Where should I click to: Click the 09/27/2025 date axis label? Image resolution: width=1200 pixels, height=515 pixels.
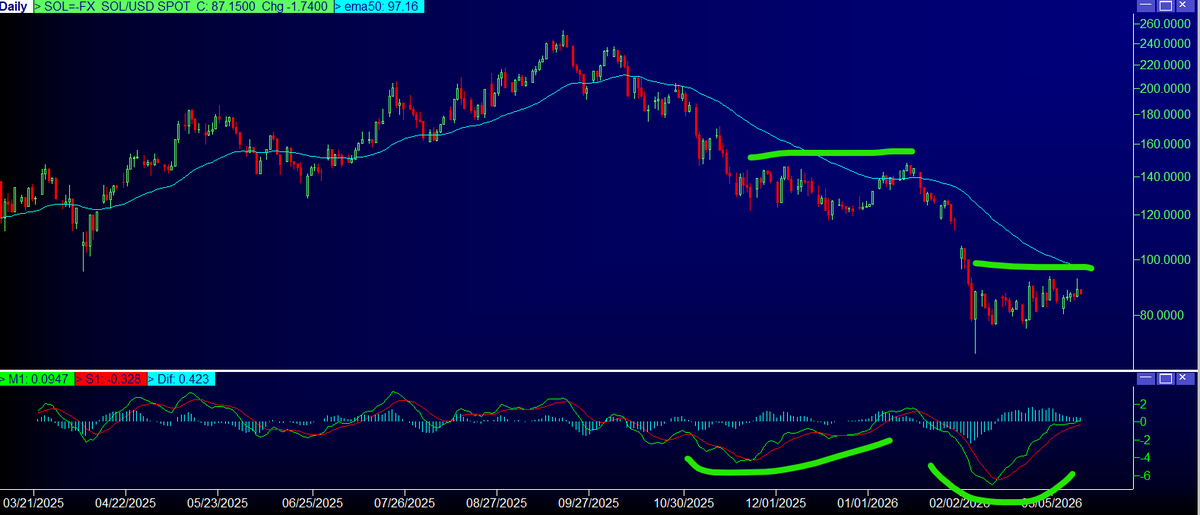point(588,503)
